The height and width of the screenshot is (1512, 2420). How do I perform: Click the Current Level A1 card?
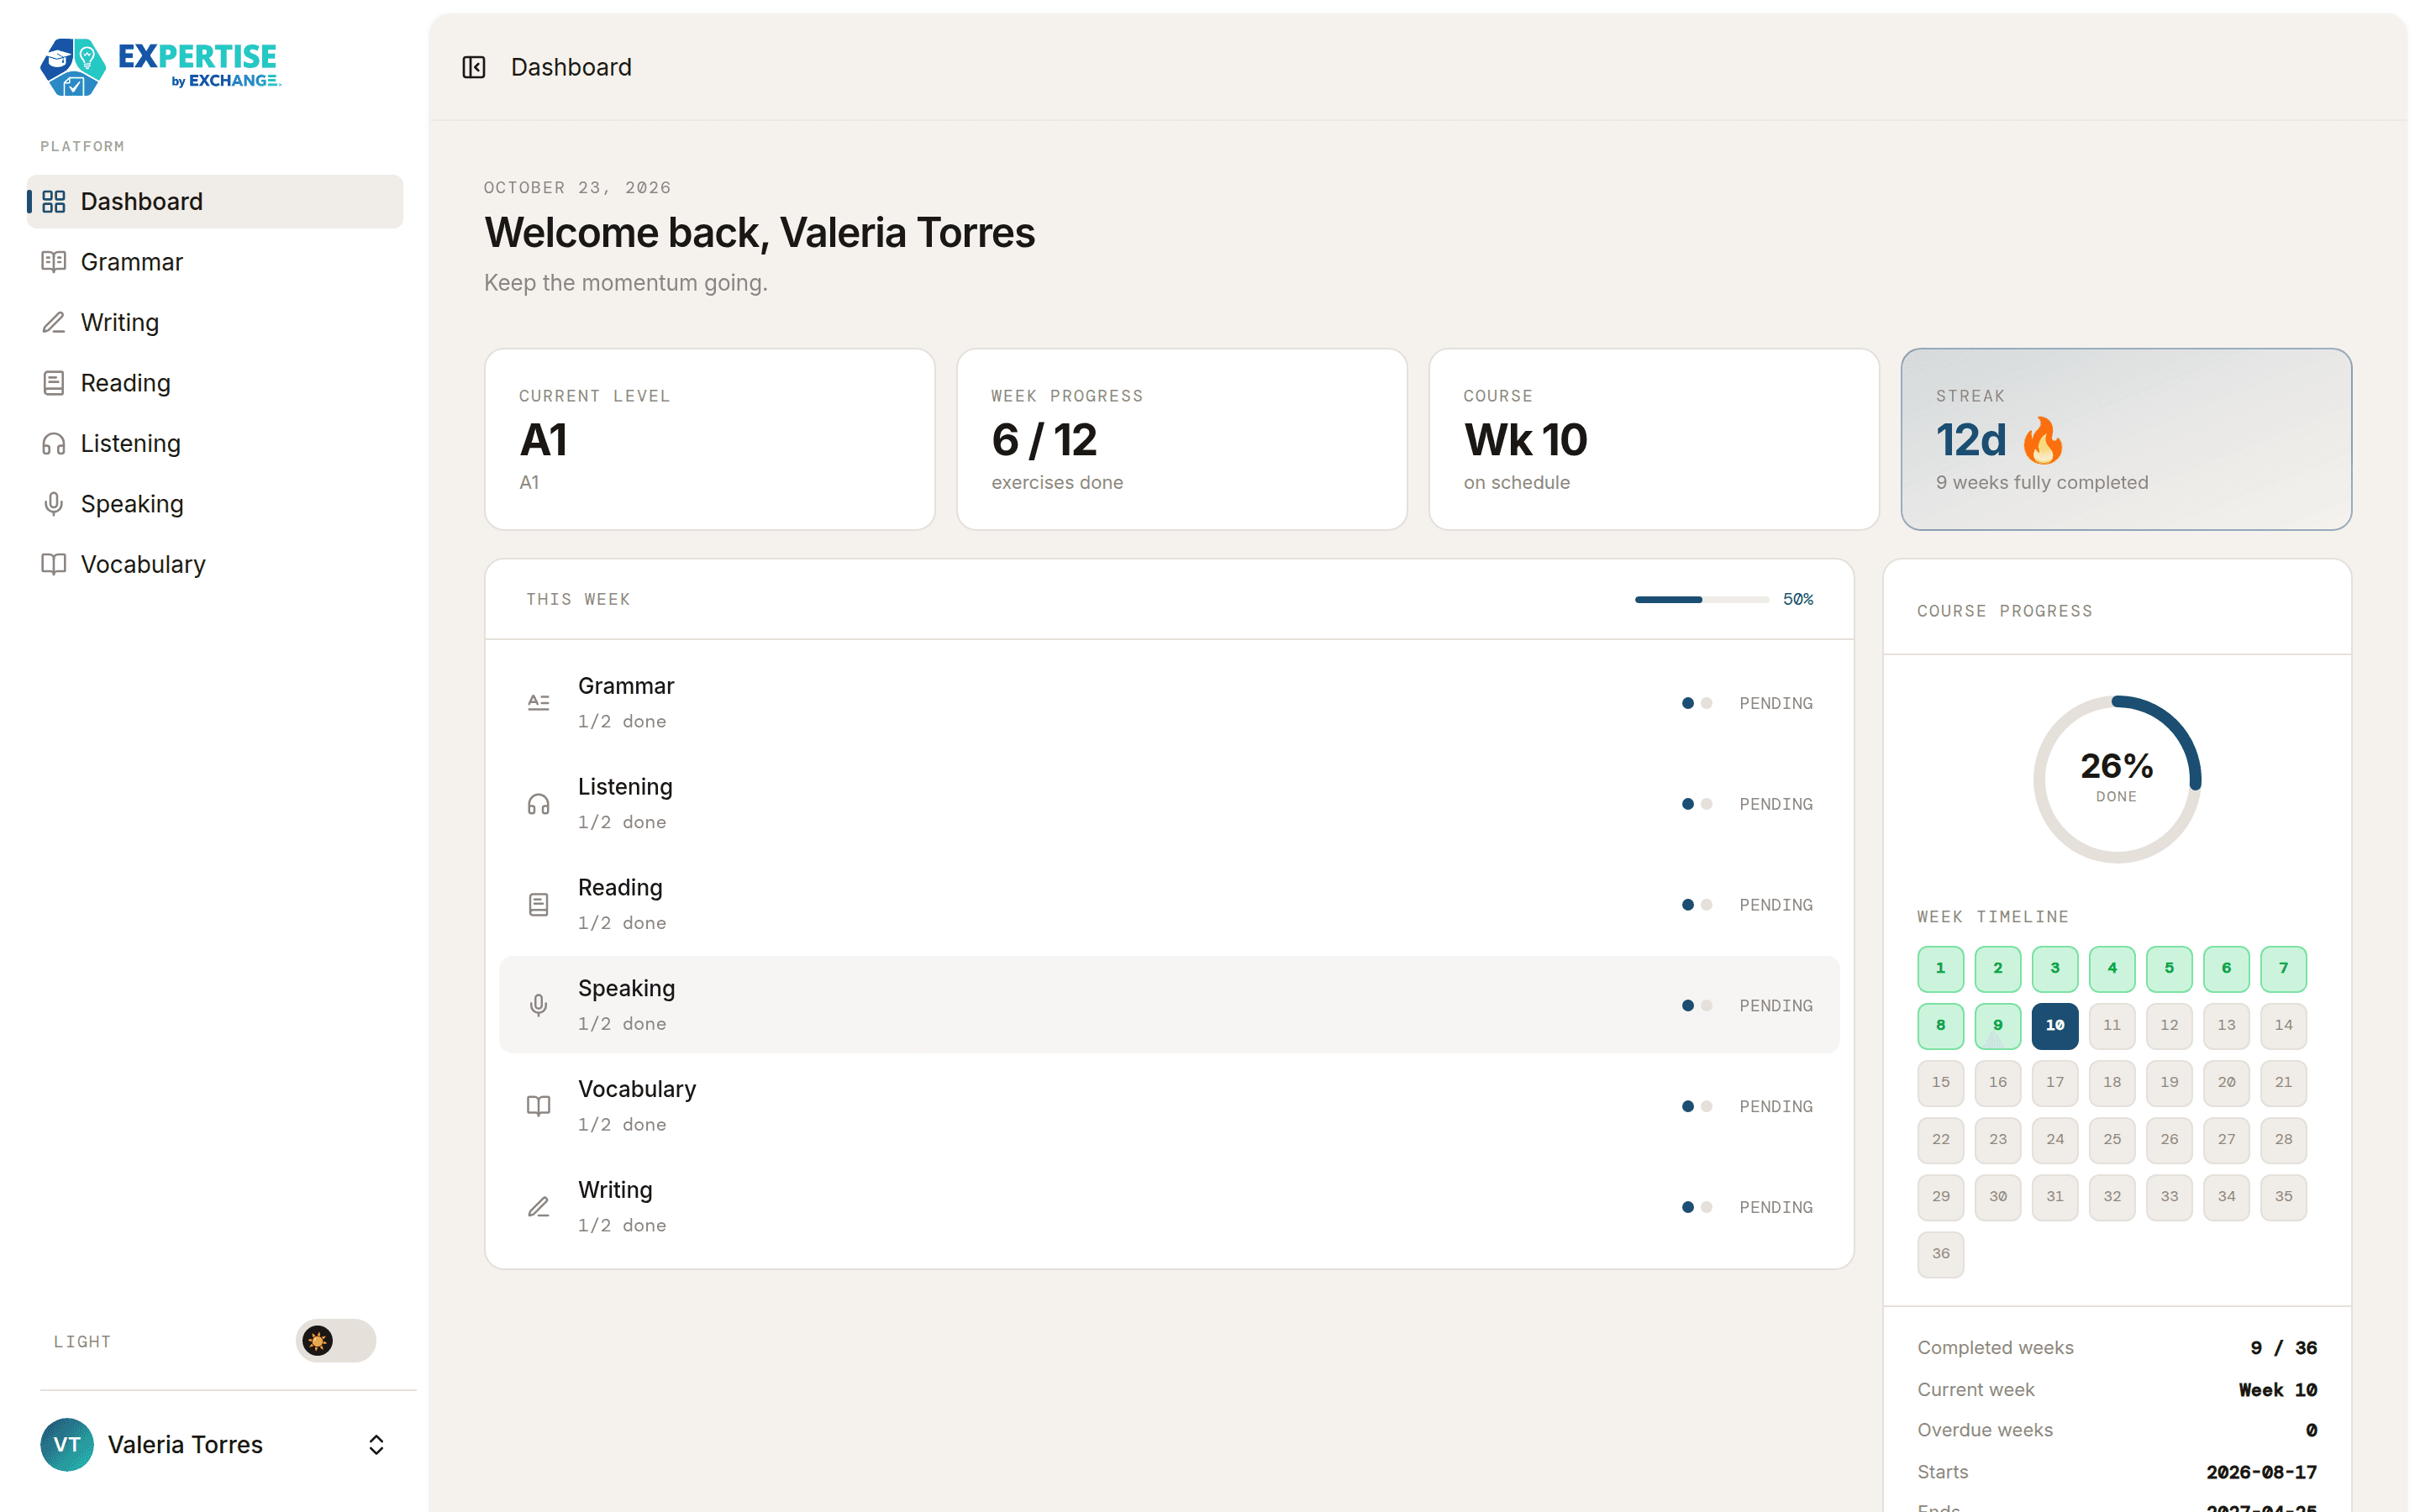710,439
